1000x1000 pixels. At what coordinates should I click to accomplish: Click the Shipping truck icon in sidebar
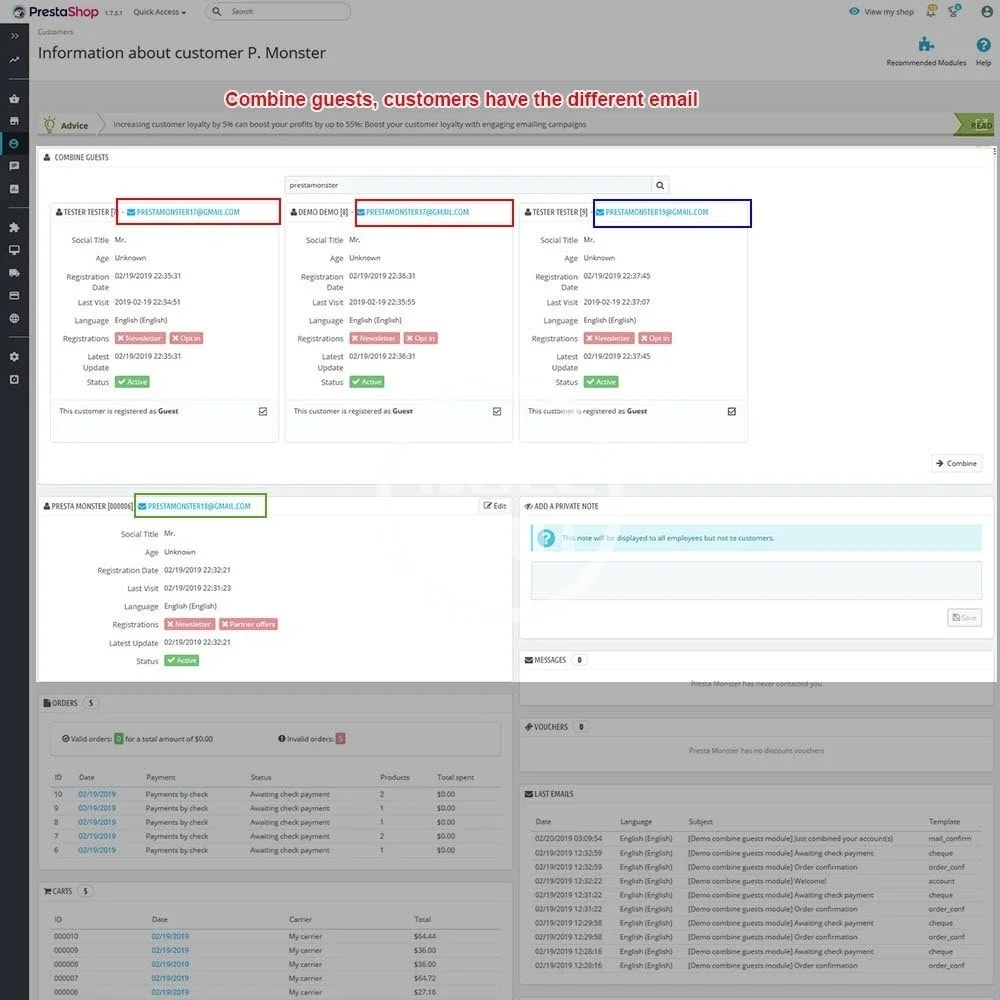click(14, 272)
